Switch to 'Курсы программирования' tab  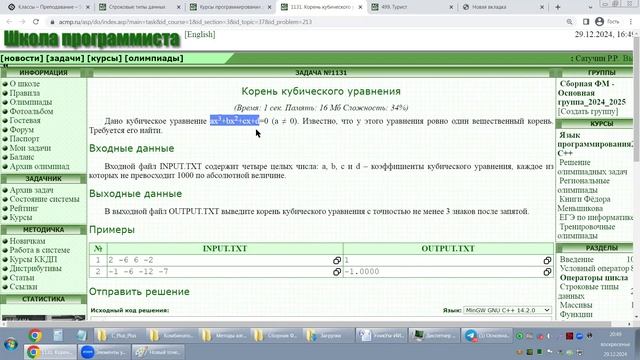tap(231, 7)
